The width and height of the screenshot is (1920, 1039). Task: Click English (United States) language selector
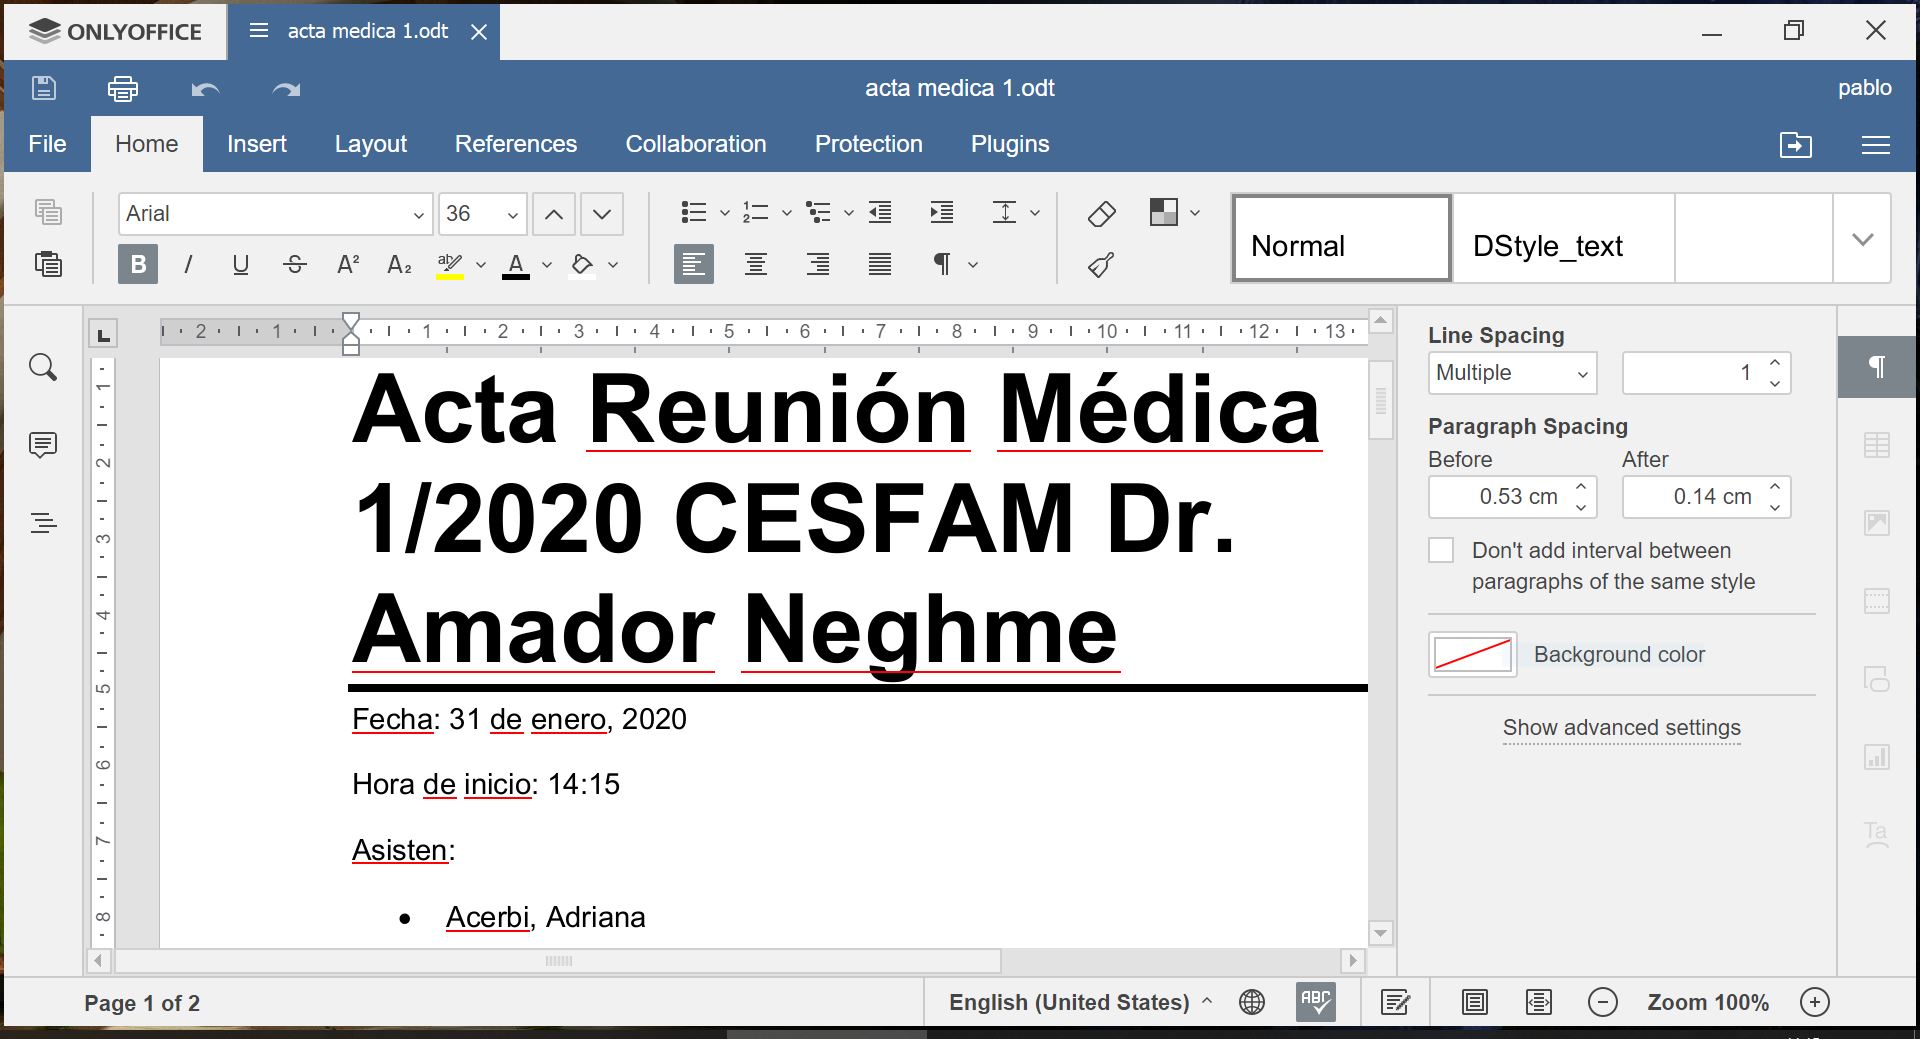1080,1002
